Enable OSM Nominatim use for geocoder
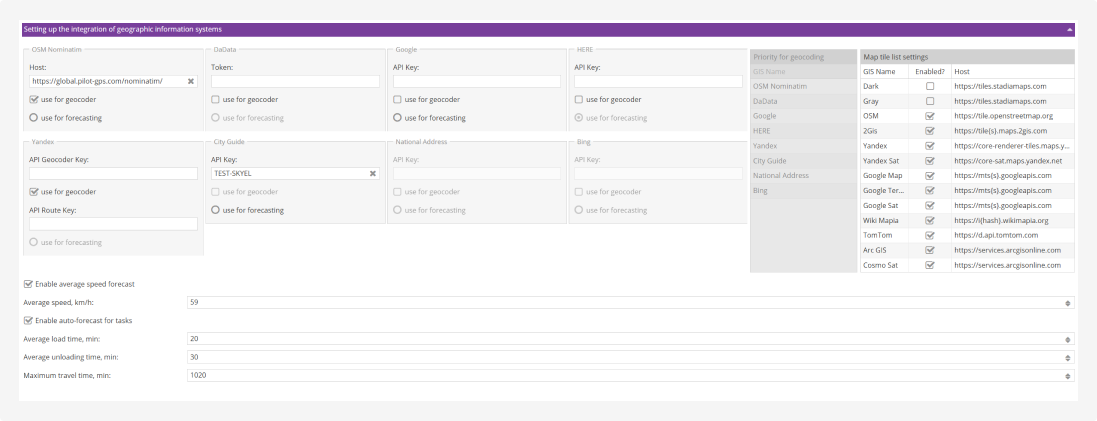 coord(34,100)
